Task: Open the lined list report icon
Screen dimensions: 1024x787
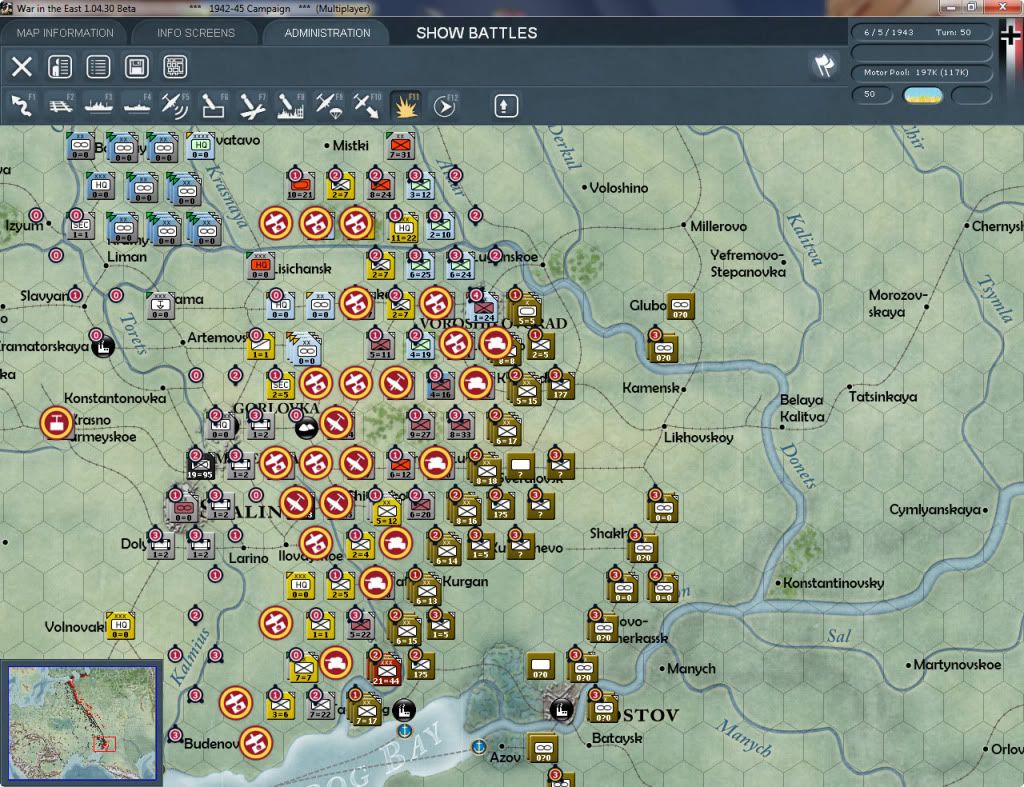Action: coord(98,67)
